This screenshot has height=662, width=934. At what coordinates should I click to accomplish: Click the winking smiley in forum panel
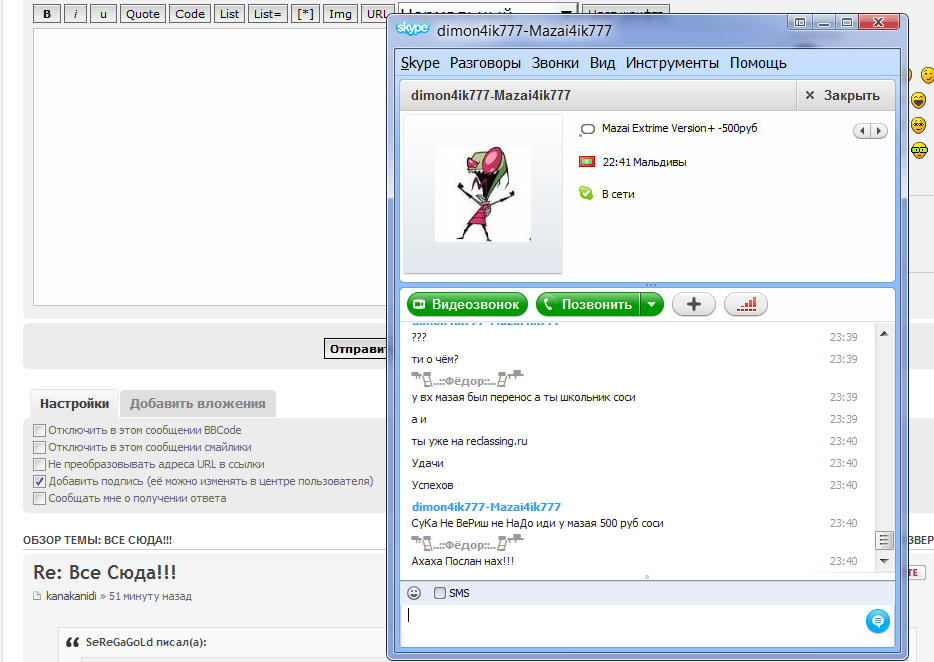[927, 75]
